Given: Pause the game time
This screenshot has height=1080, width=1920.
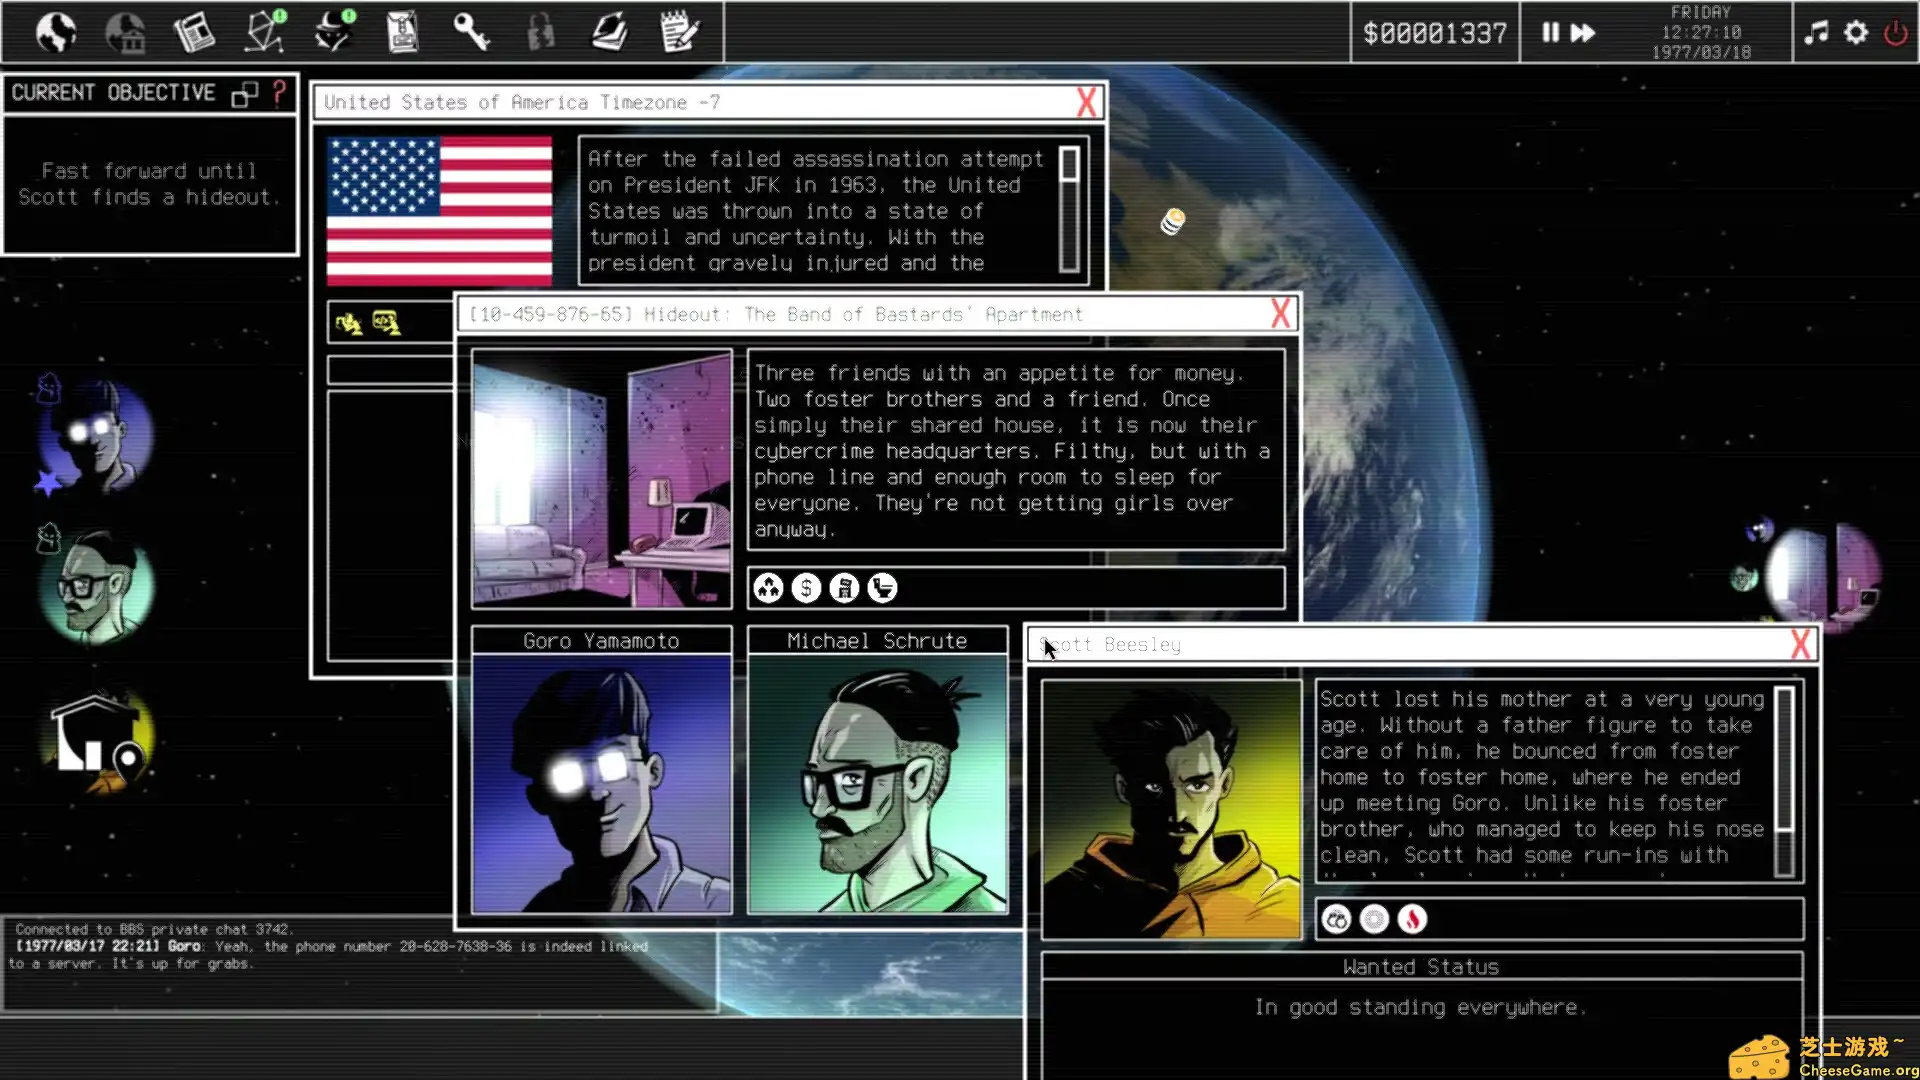Looking at the screenshot, I should (1550, 33).
